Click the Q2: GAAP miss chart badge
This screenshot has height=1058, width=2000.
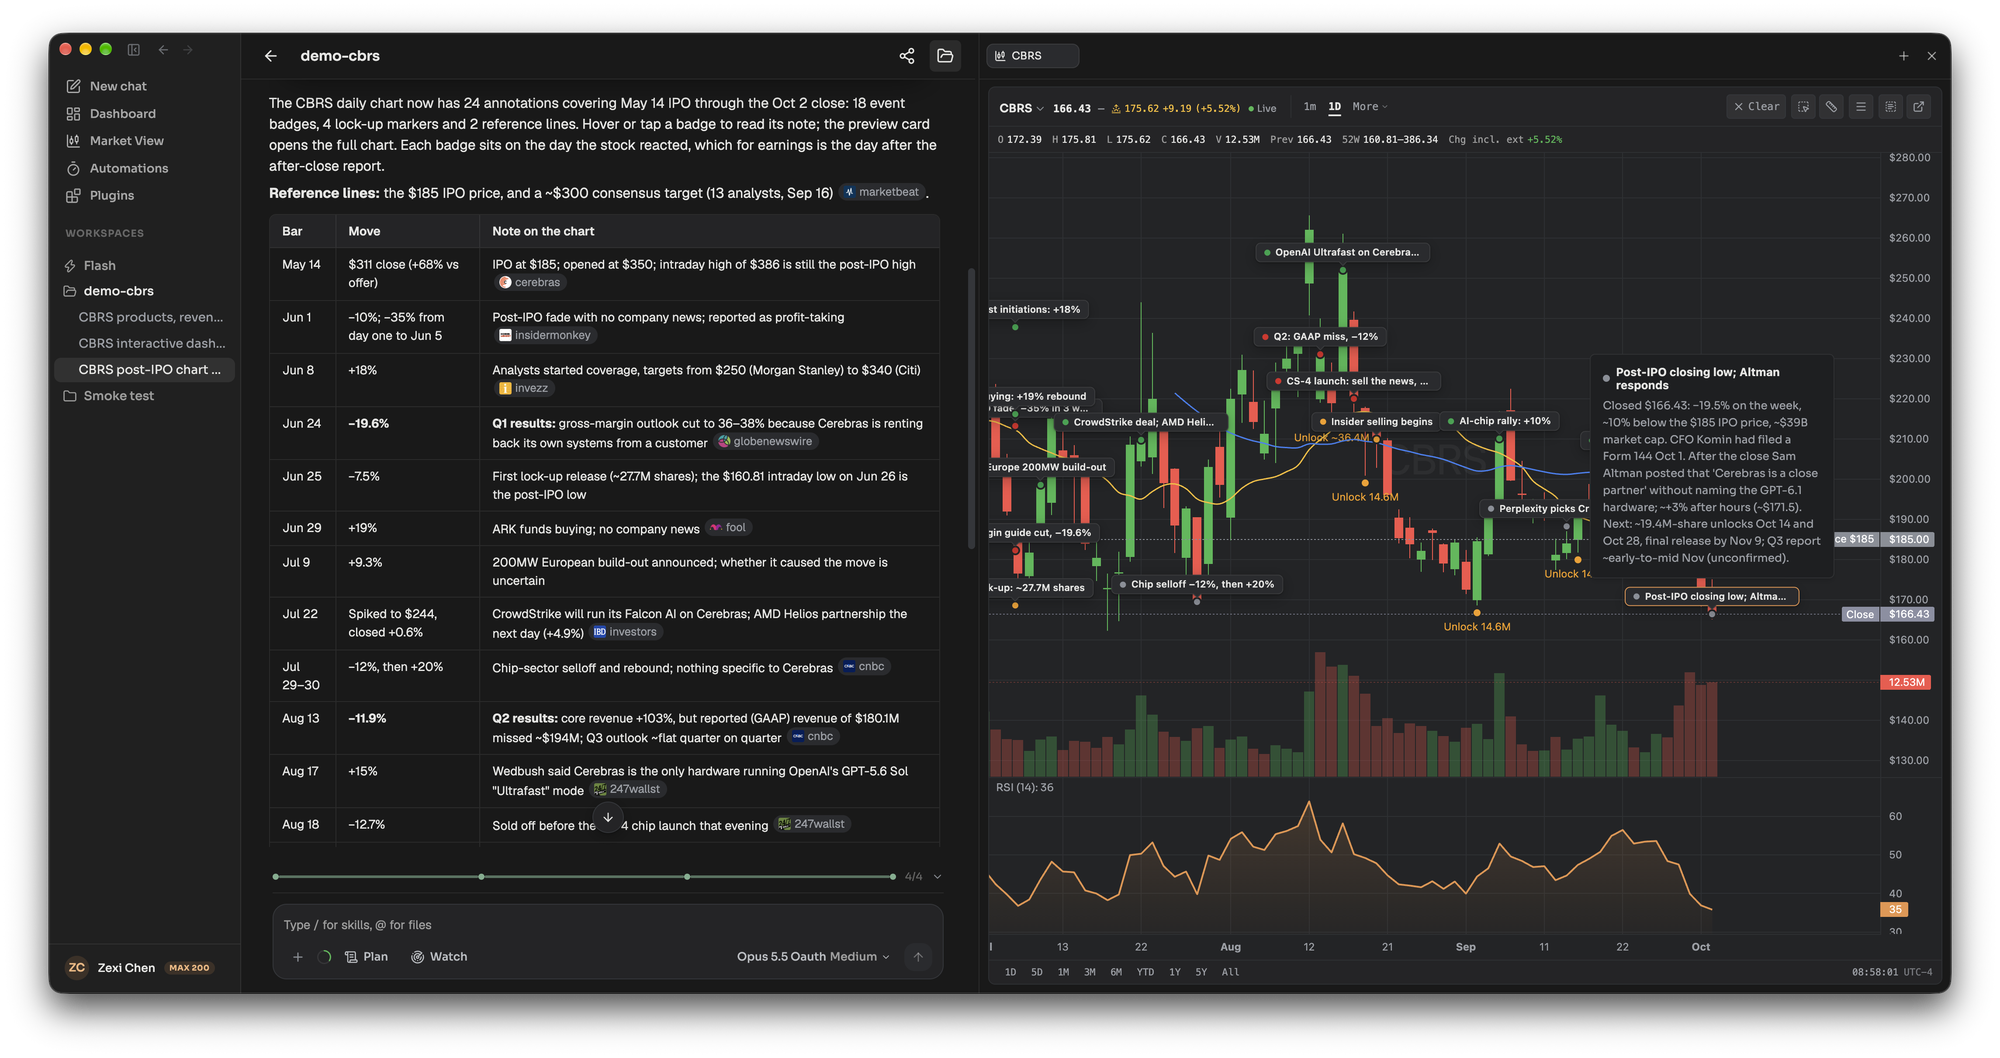click(x=1319, y=337)
